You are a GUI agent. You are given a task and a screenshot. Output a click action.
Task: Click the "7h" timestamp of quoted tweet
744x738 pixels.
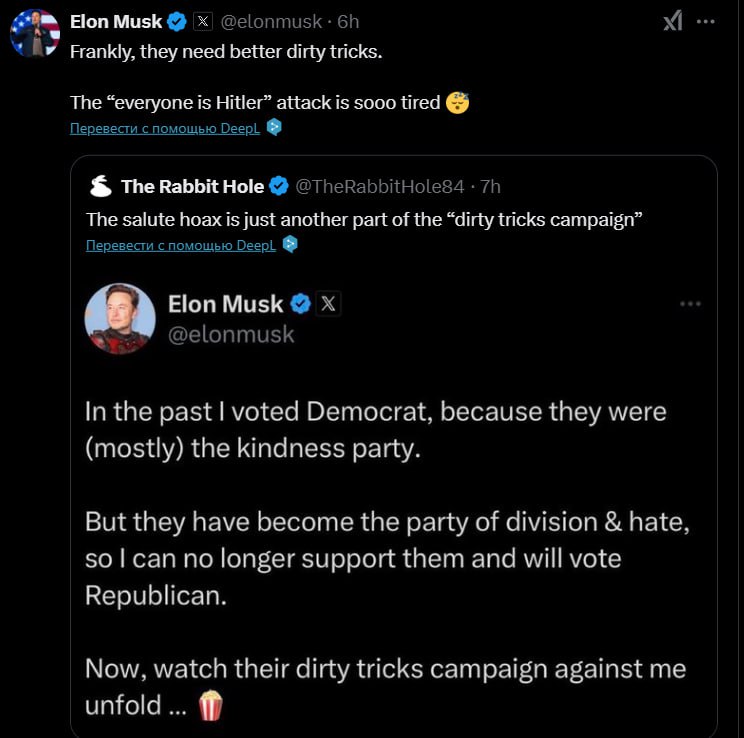coord(489,186)
